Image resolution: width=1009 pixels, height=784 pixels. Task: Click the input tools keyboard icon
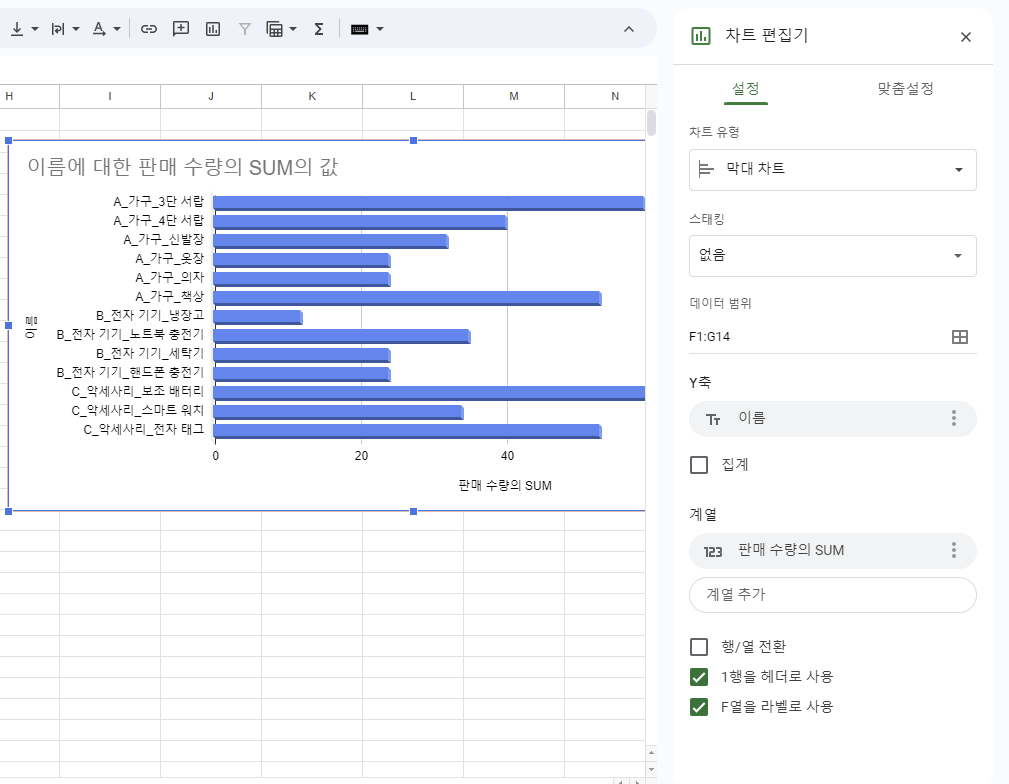pyautogui.click(x=360, y=29)
